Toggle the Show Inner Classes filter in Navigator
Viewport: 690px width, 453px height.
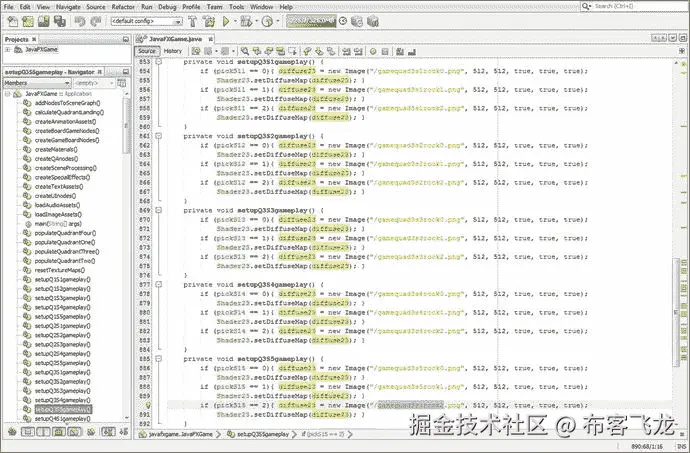click(x=75, y=431)
